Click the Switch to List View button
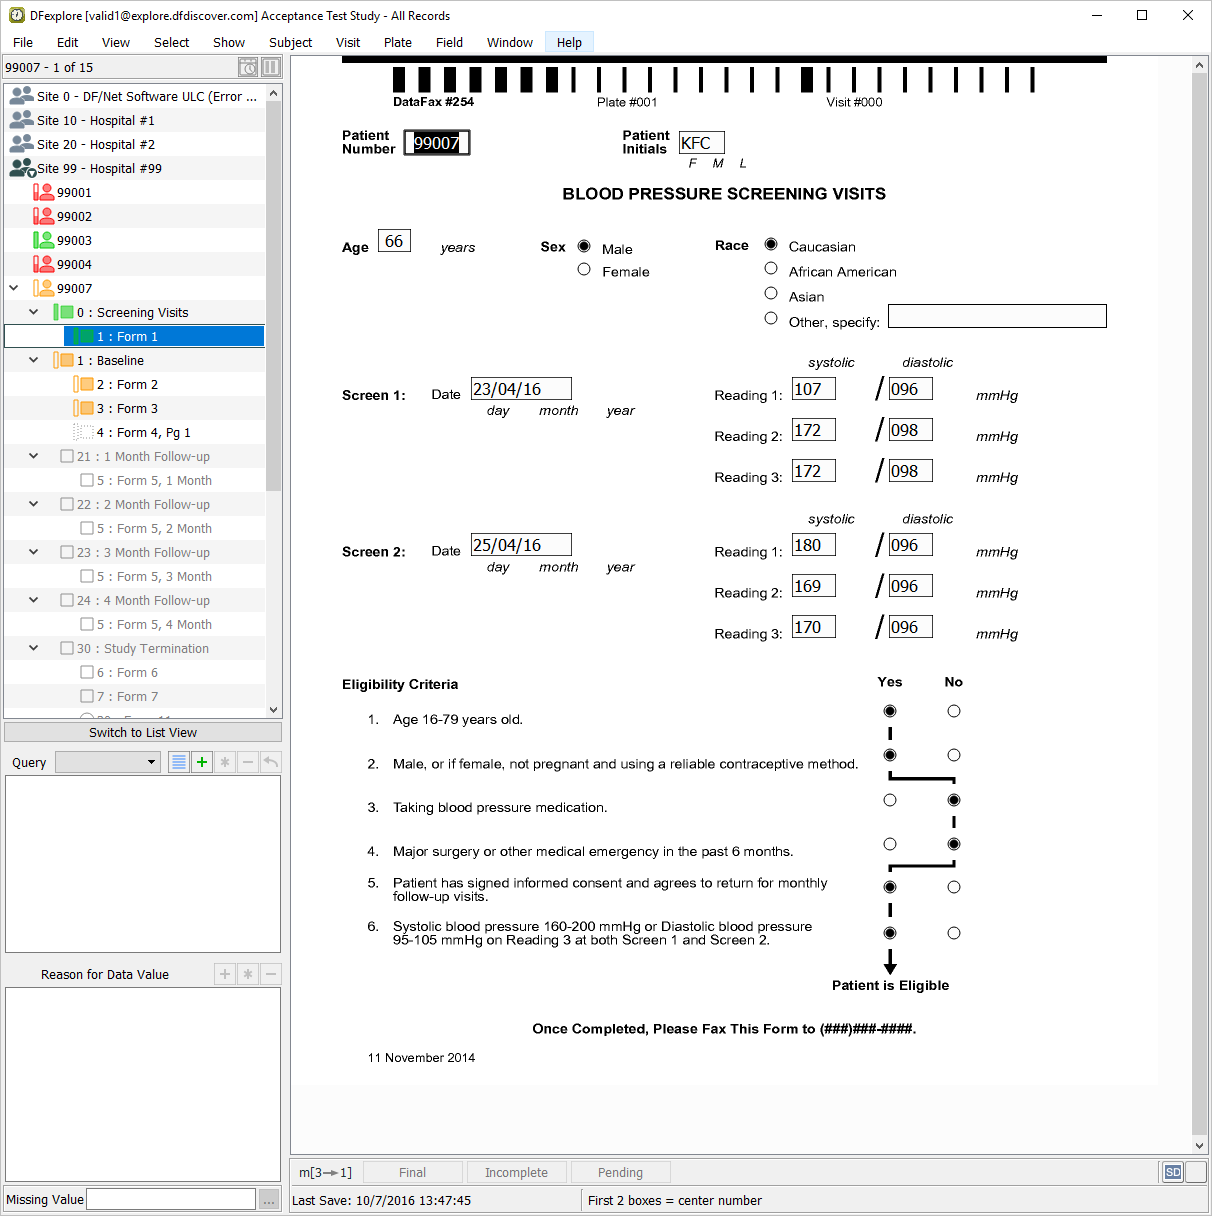The height and width of the screenshot is (1216, 1212). [143, 732]
